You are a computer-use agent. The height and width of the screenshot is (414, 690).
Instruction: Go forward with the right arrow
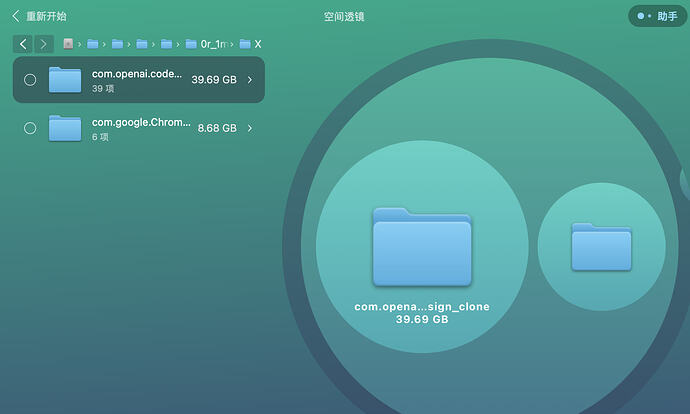(x=44, y=44)
